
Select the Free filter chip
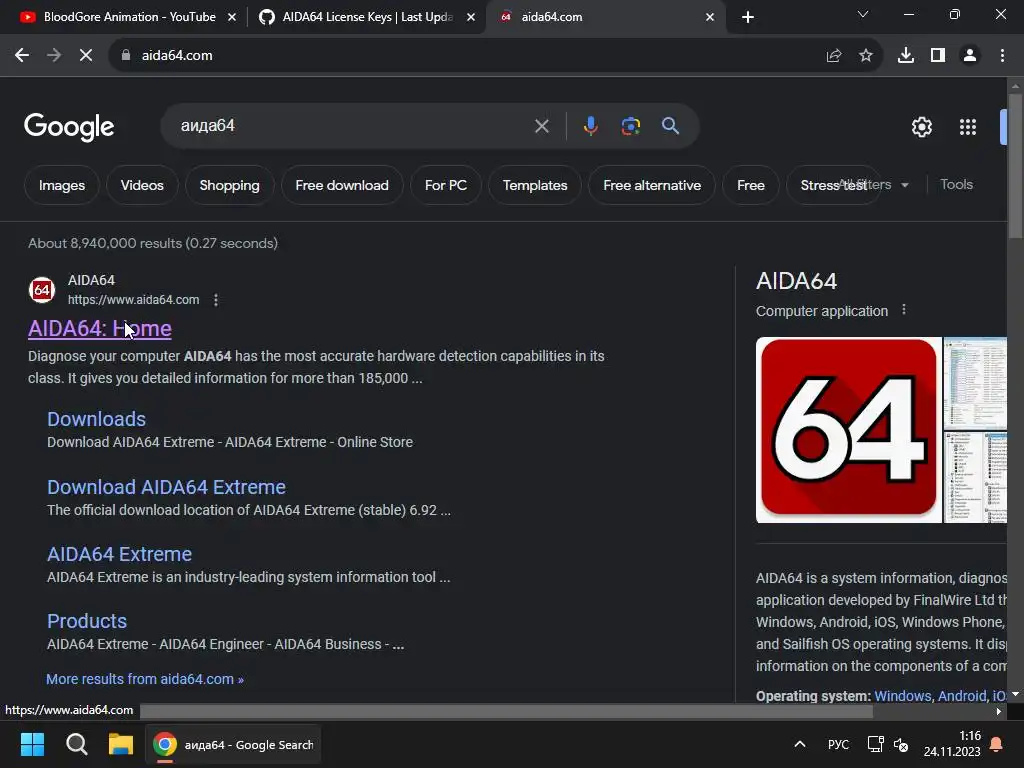[x=751, y=185]
